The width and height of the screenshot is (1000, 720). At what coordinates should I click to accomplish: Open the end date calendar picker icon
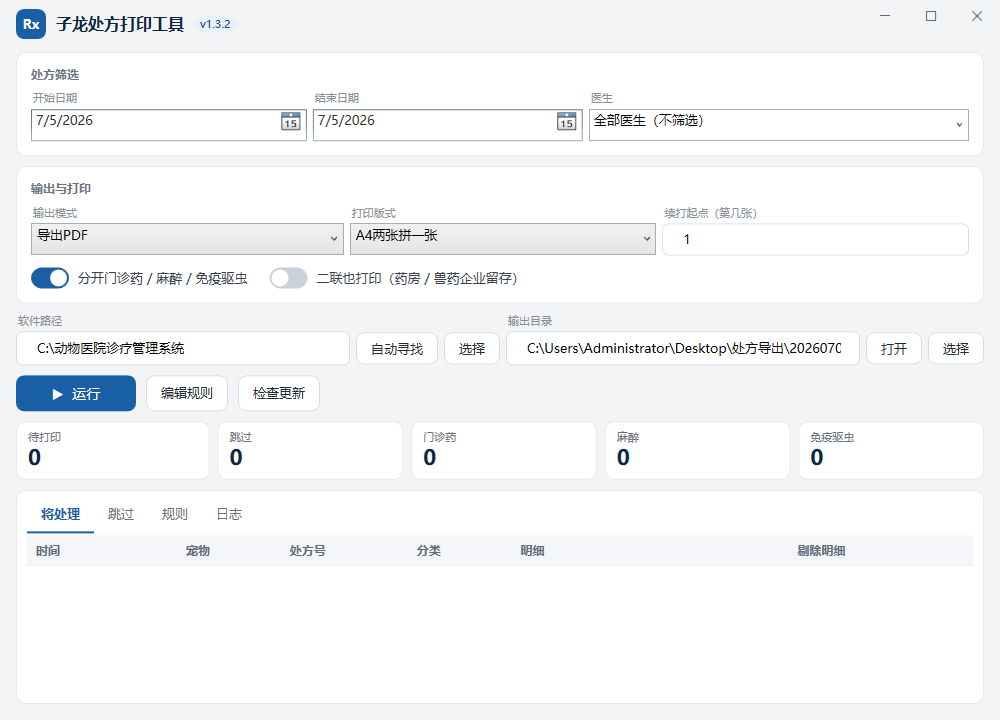pyautogui.click(x=566, y=121)
